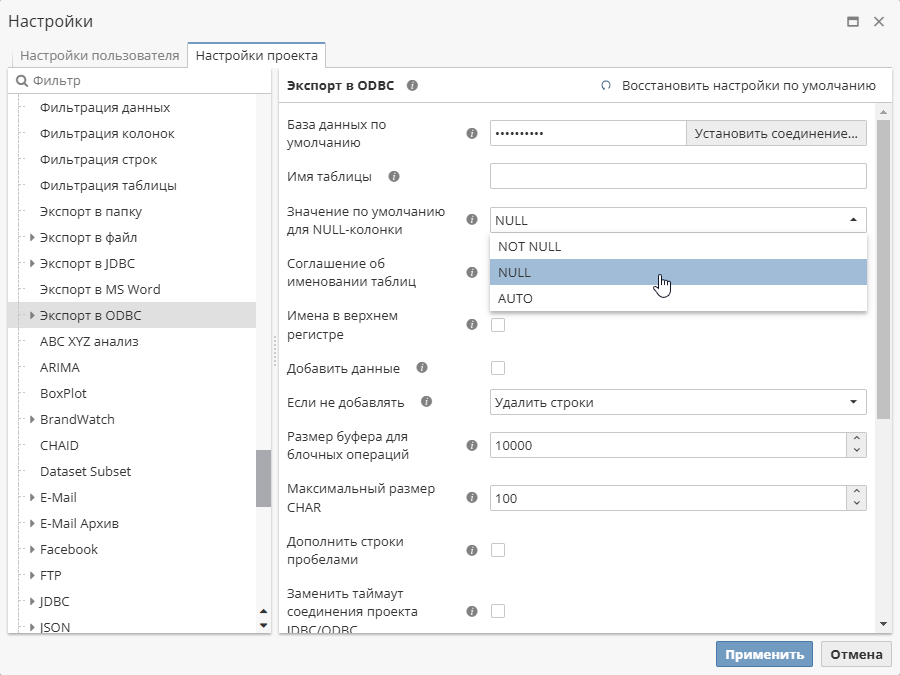Click info icon for База данных по умолчанию
The image size is (900, 675).
(x=472, y=133)
